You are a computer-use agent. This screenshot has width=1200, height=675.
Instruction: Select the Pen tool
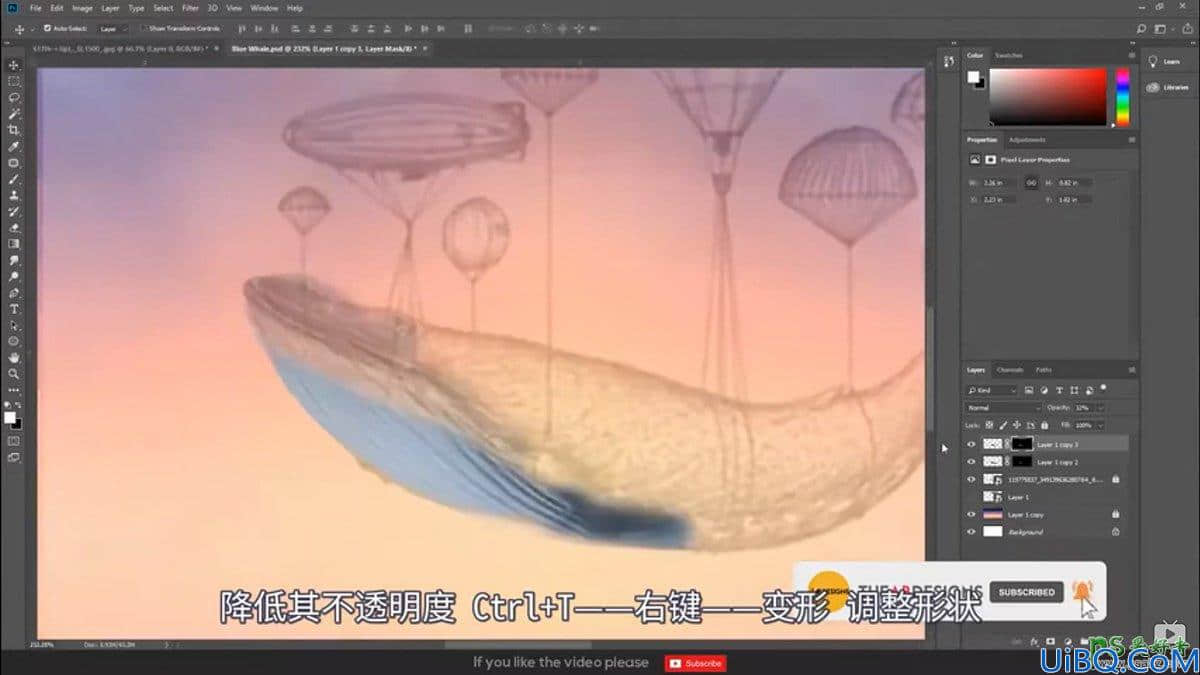[14, 293]
